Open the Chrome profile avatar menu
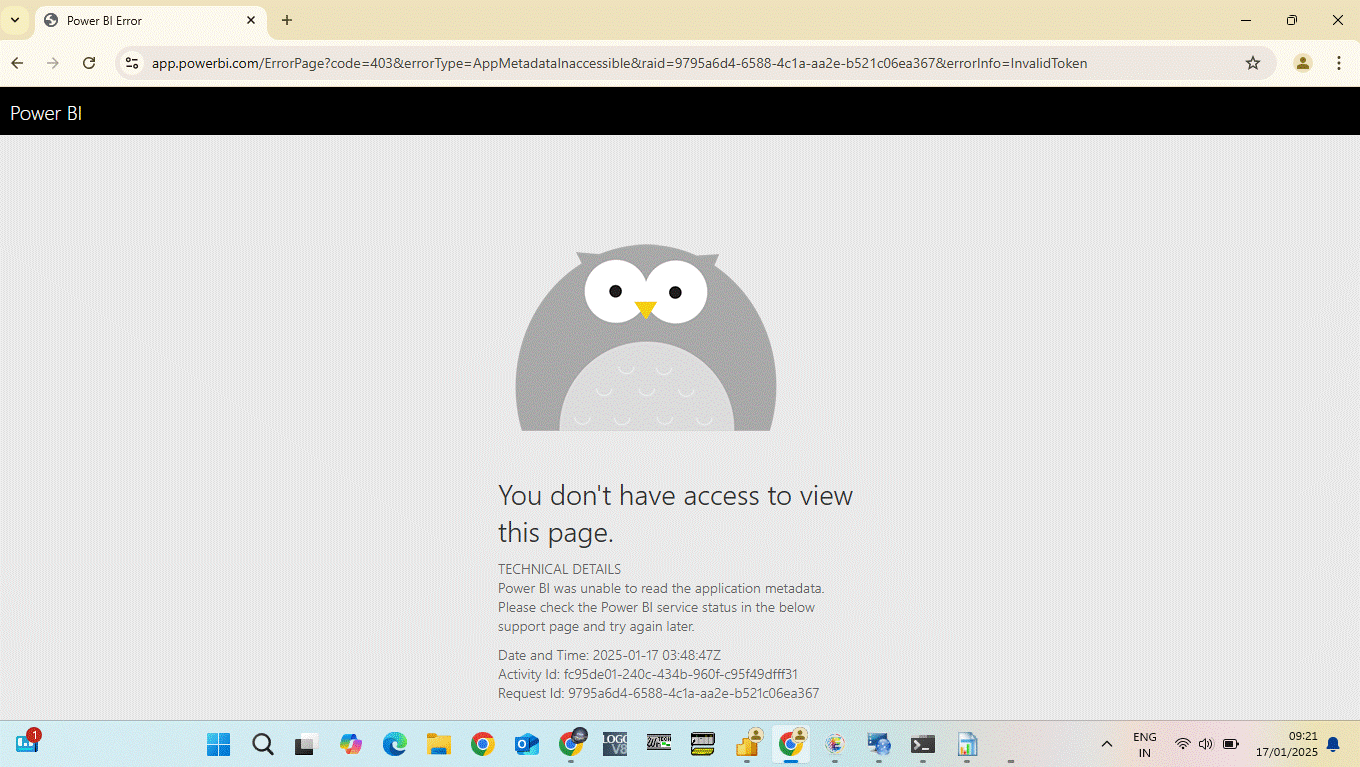 1302,63
